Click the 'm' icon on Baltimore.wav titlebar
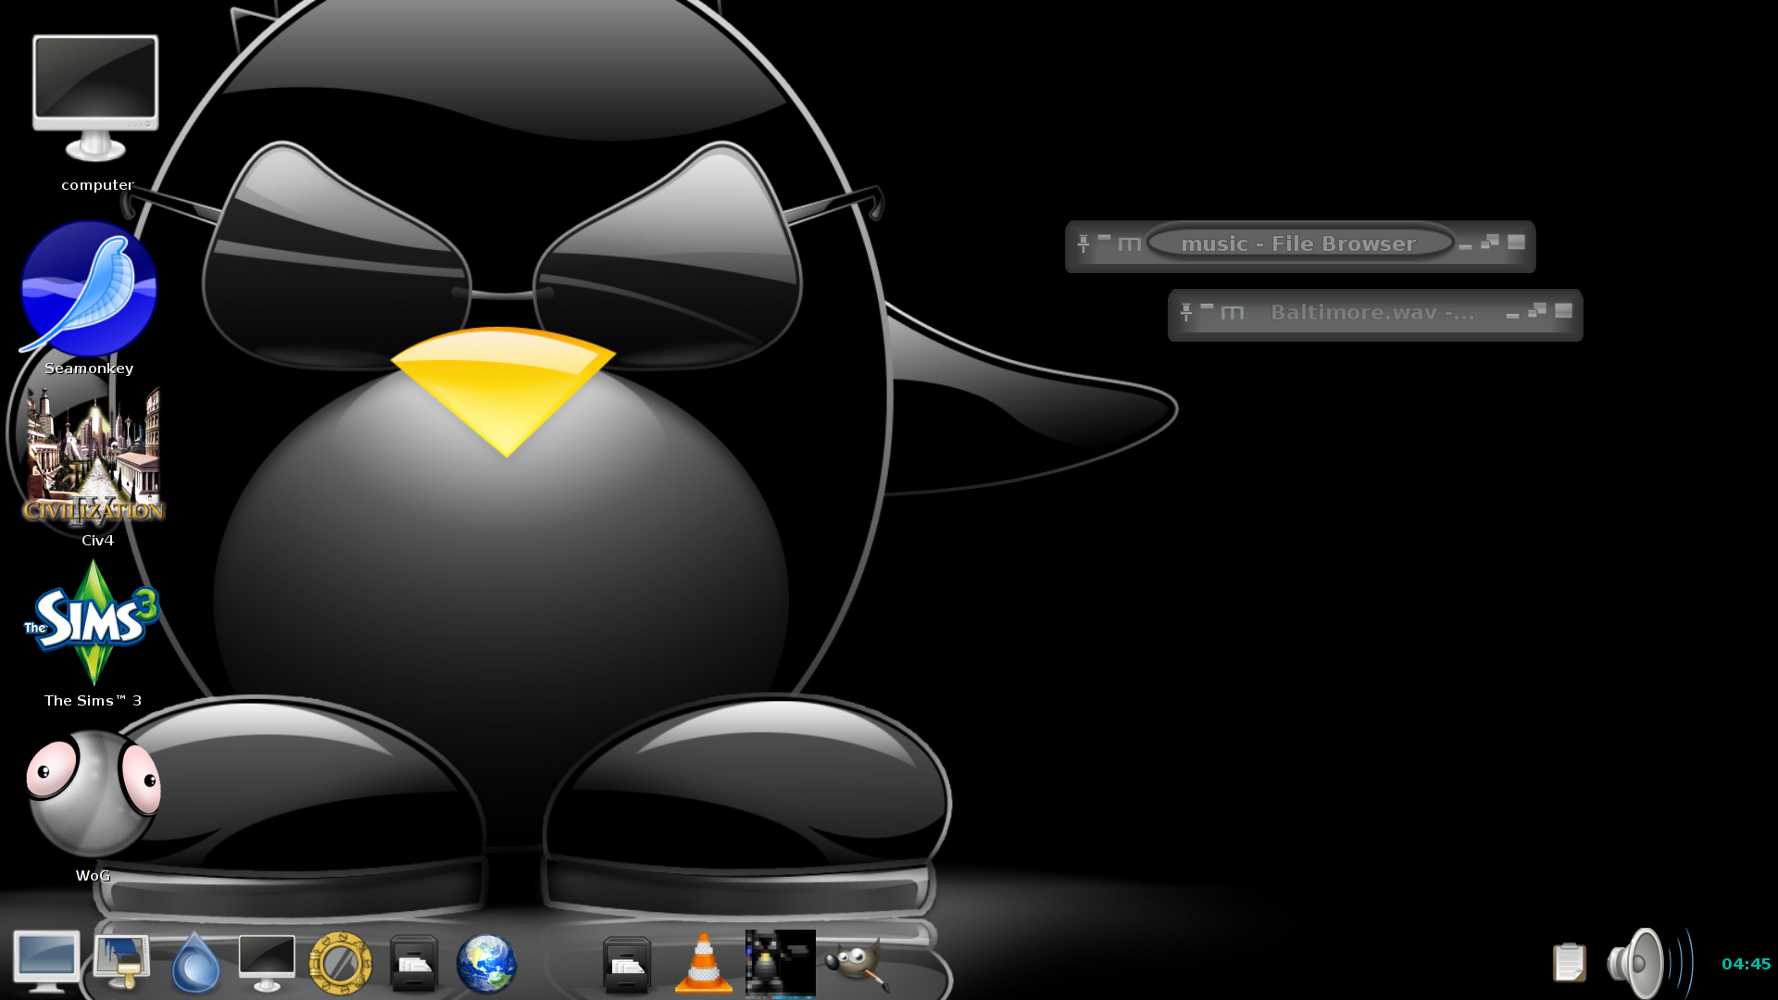This screenshot has height=1000, width=1778. 1232,313
